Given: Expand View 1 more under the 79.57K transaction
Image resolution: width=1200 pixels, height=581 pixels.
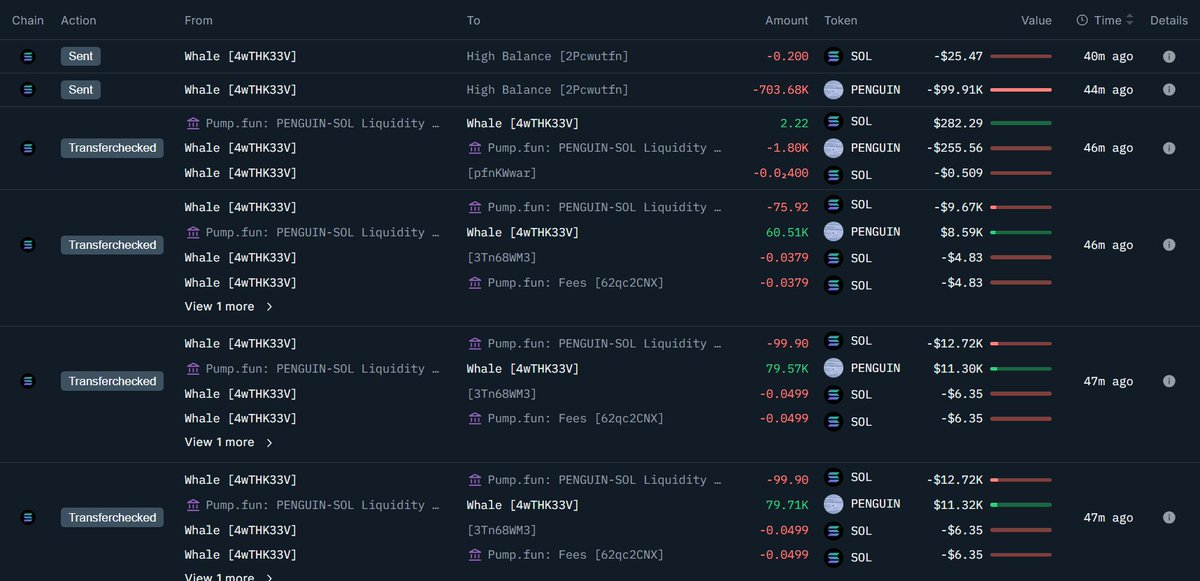Looking at the screenshot, I should pos(228,442).
